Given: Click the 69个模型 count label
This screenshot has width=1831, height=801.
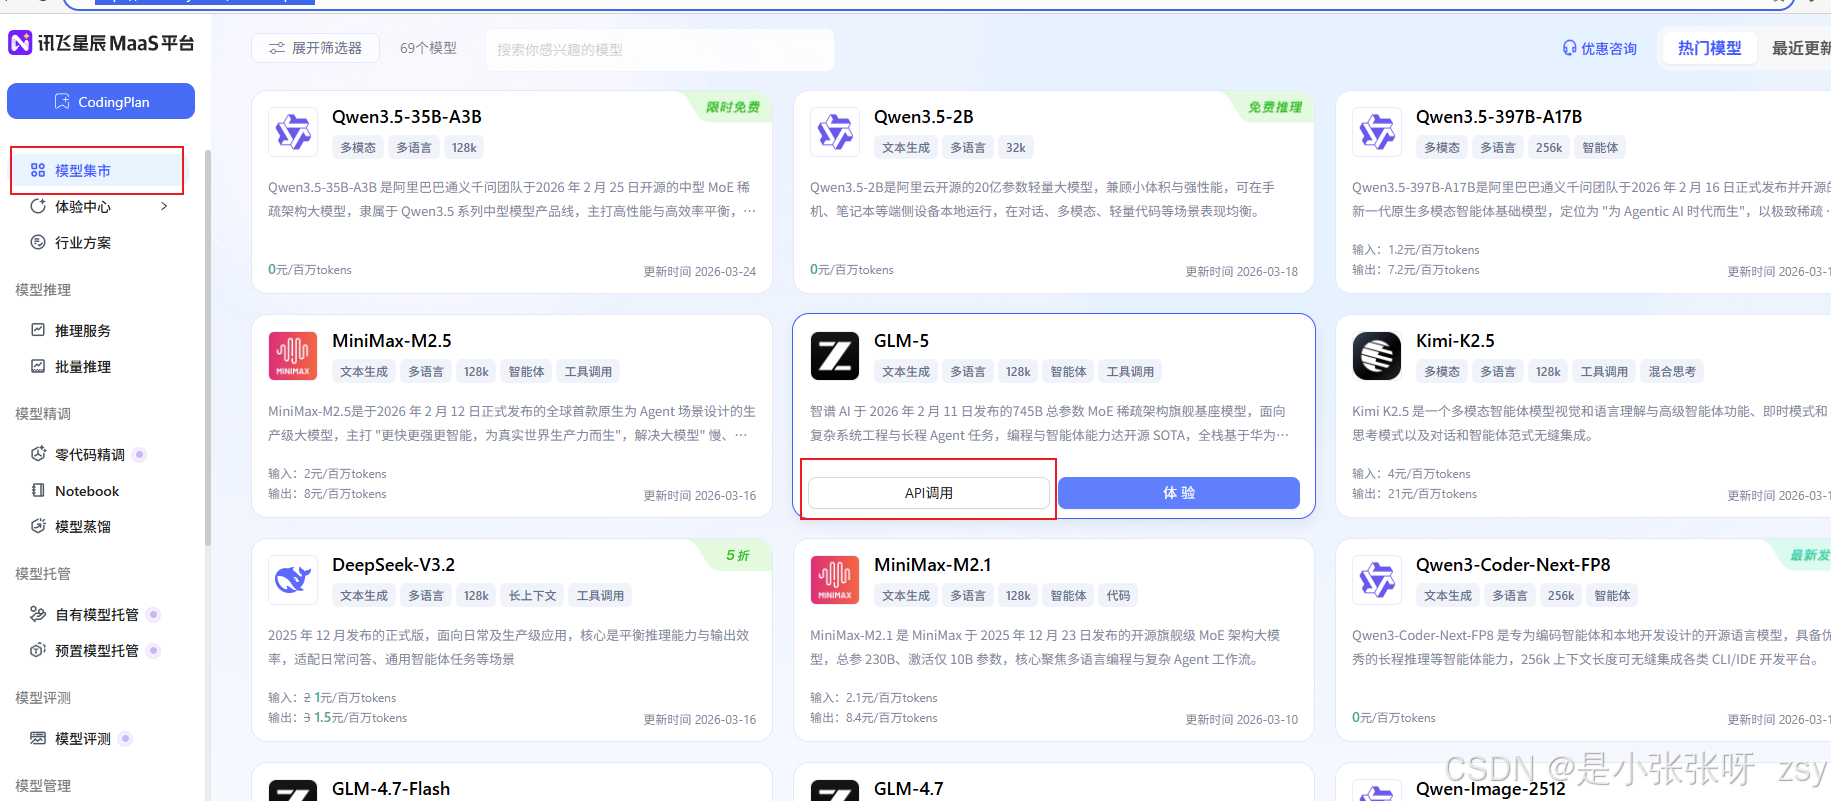Looking at the screenshot, I should (428, 48).
